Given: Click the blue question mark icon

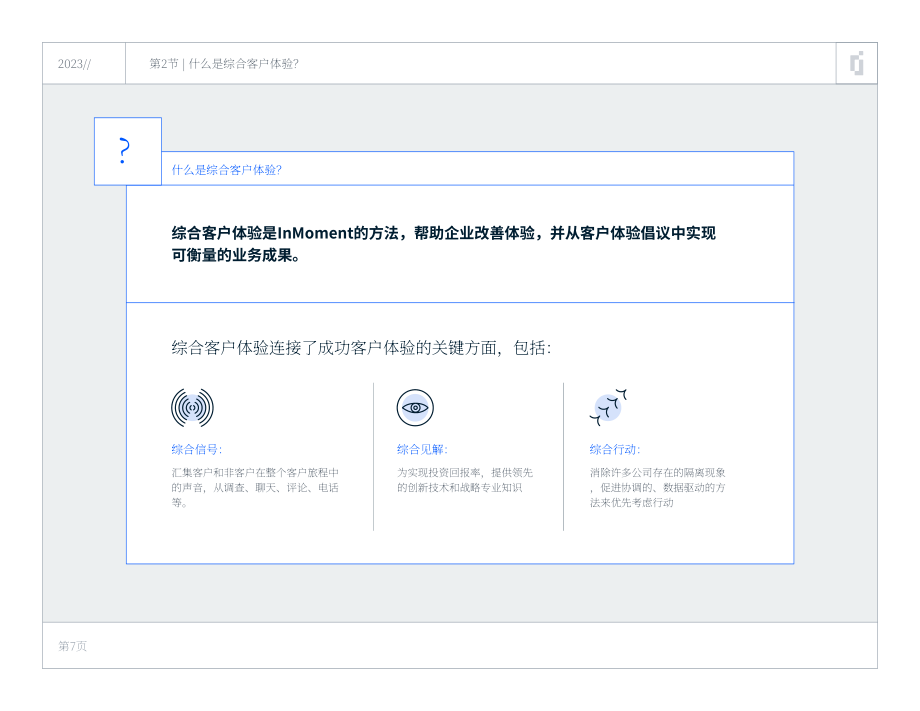Looking at the screenshot, I should (124, 151).
